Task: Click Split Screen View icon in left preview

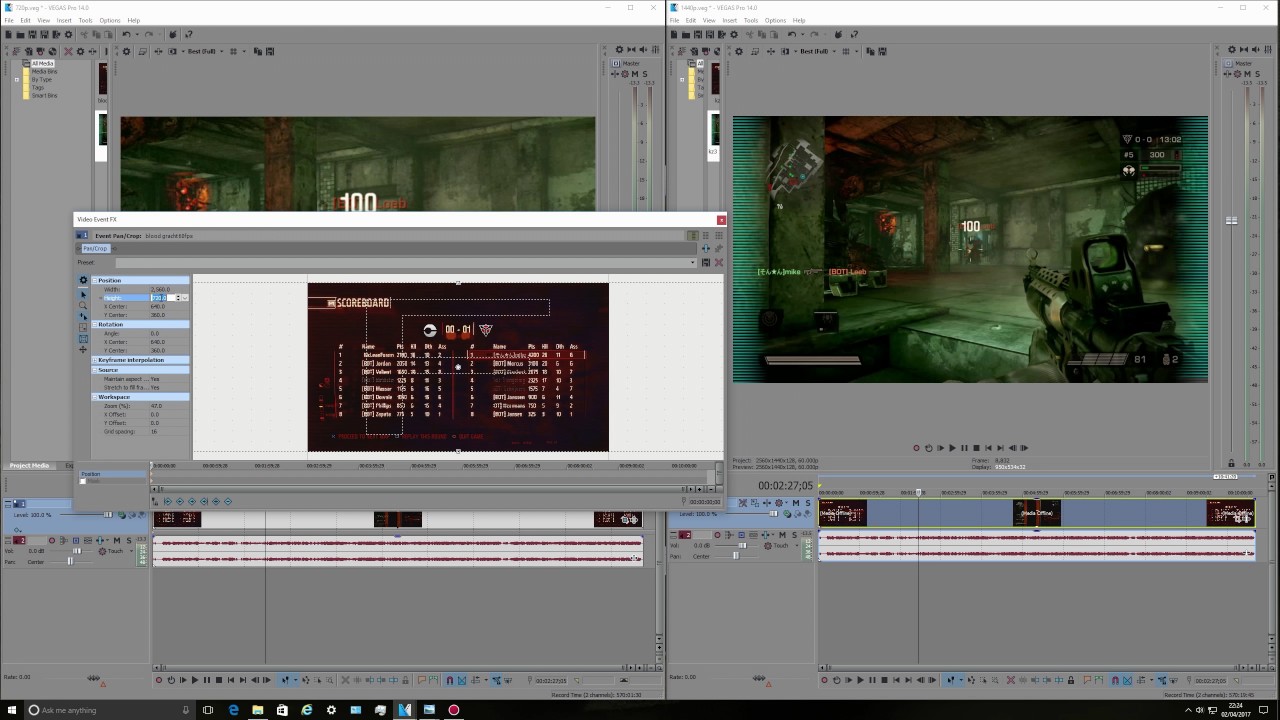Action: pyautogui.click(x=172, y=51)
